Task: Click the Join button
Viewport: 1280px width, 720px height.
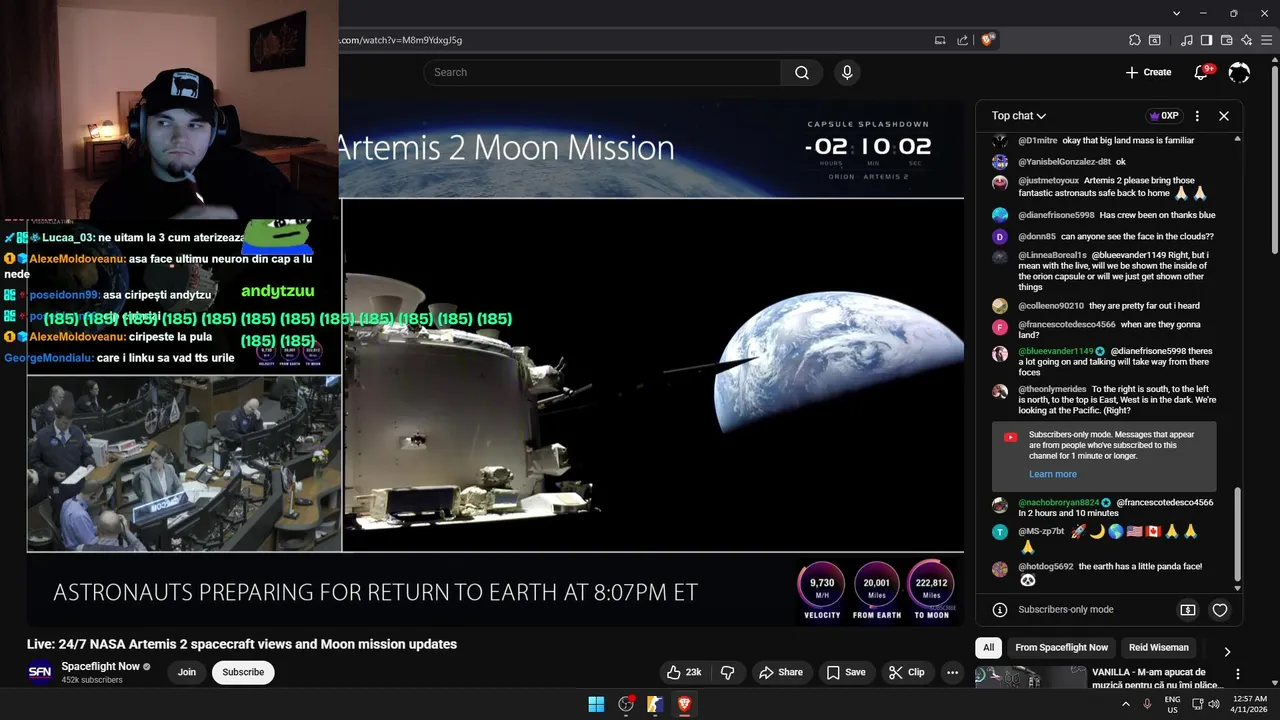Action: 187,672
